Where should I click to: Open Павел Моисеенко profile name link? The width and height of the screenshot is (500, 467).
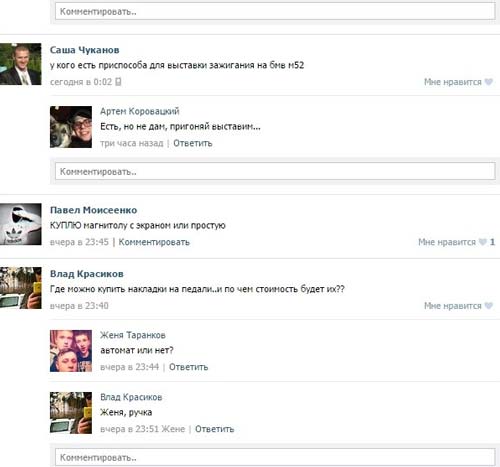(93, 210)
